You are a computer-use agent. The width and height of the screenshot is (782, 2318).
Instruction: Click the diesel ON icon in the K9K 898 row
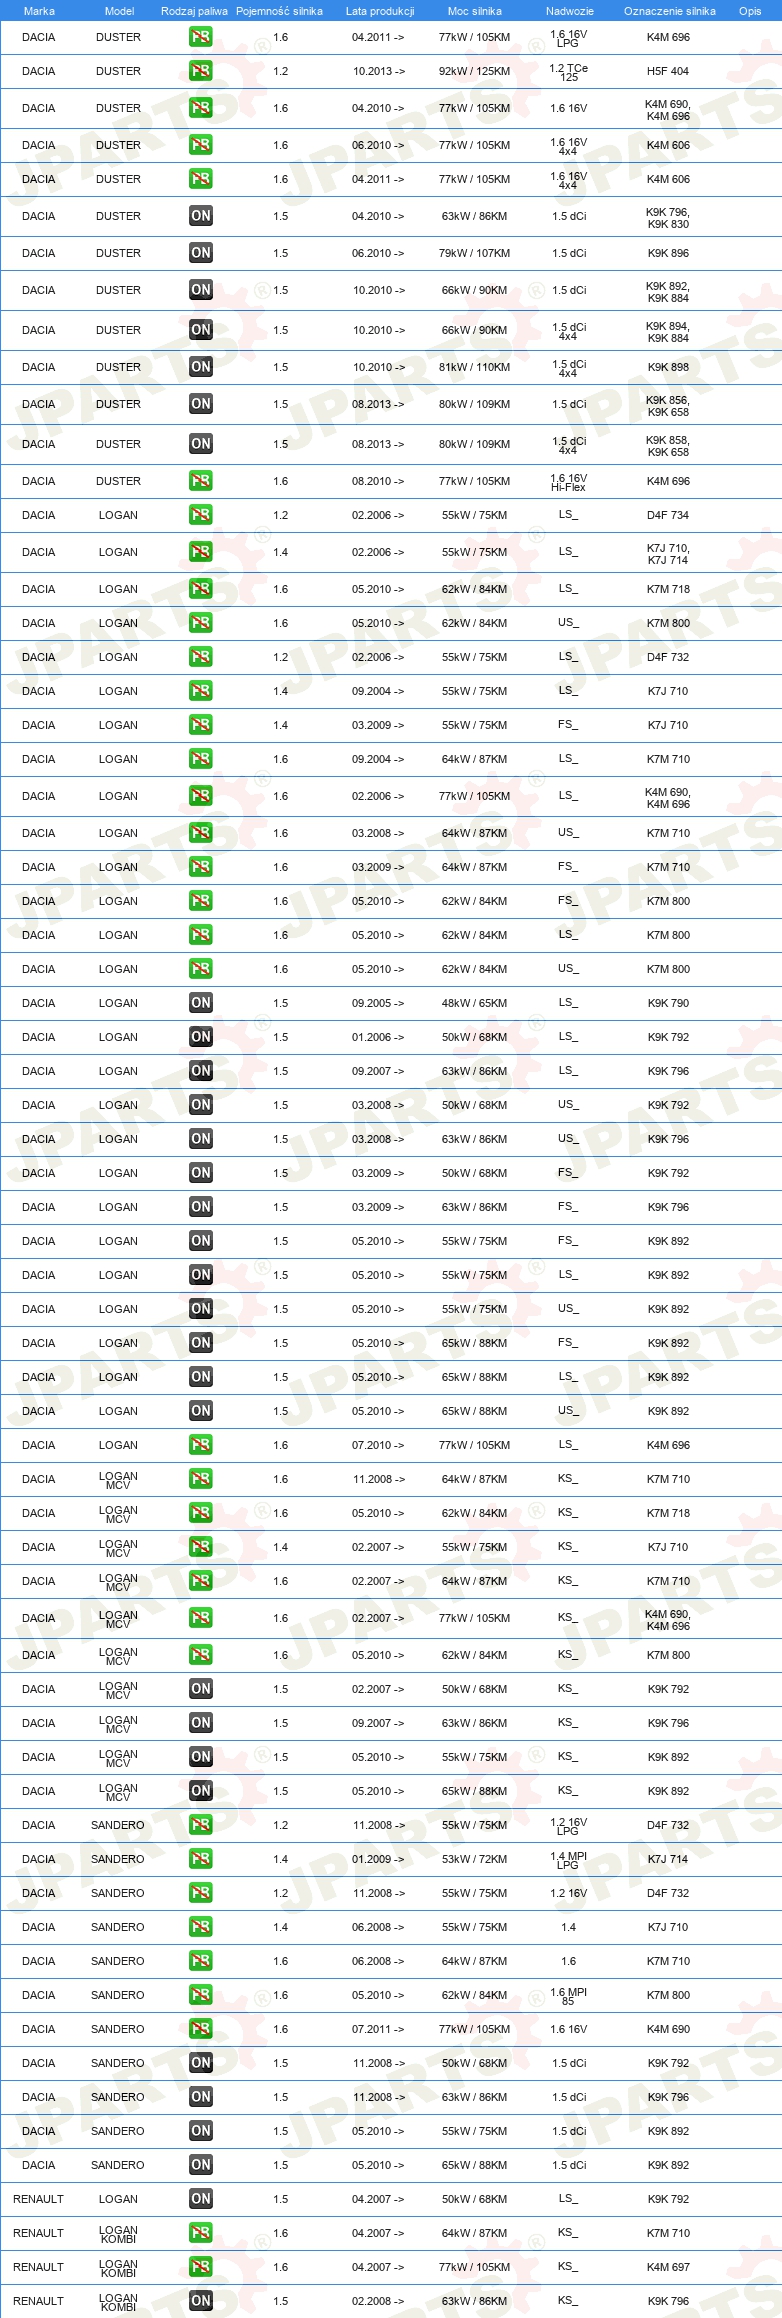(201, 367)
